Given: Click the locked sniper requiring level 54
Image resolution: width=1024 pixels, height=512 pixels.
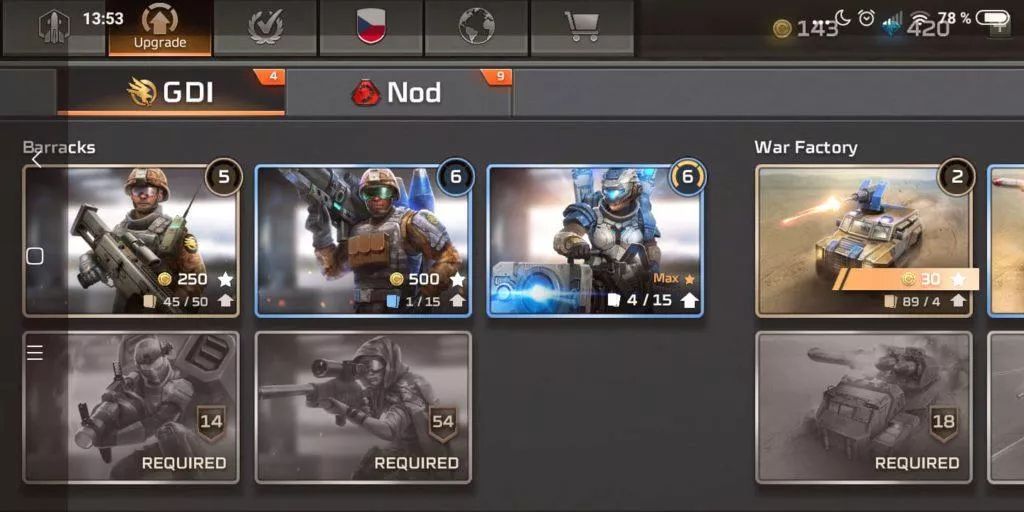Looking at the screenshot, I should click(363, 408).
